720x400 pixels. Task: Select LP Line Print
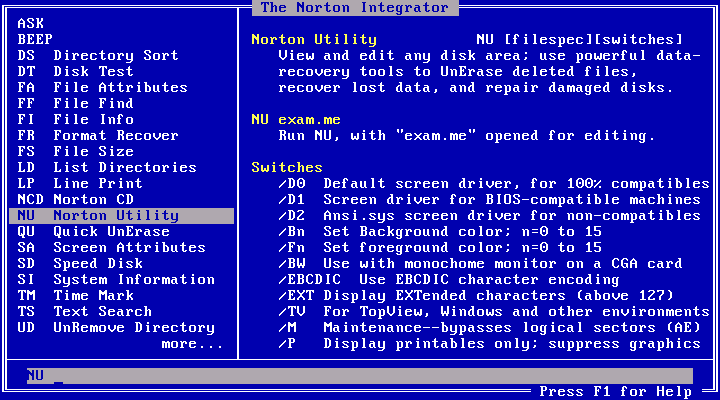80,184
